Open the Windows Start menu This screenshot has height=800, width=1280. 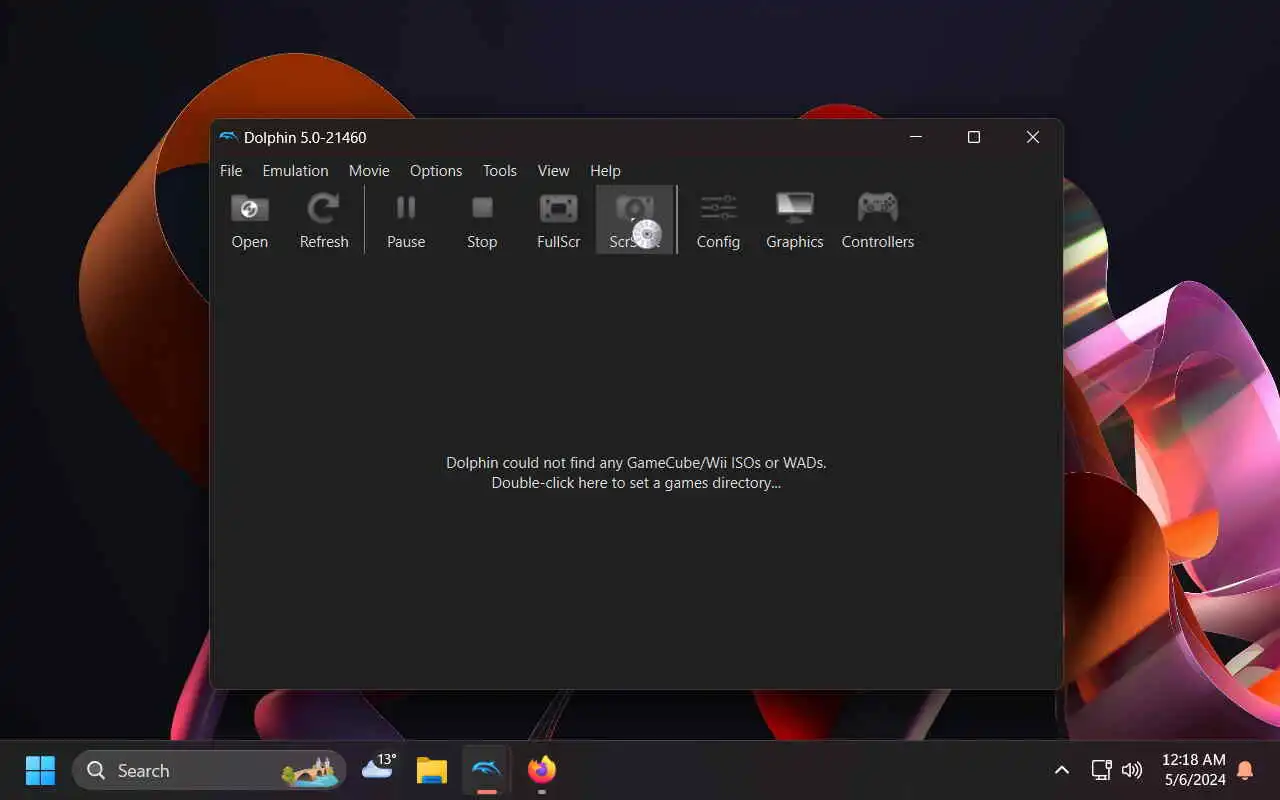tap(40, 770)
